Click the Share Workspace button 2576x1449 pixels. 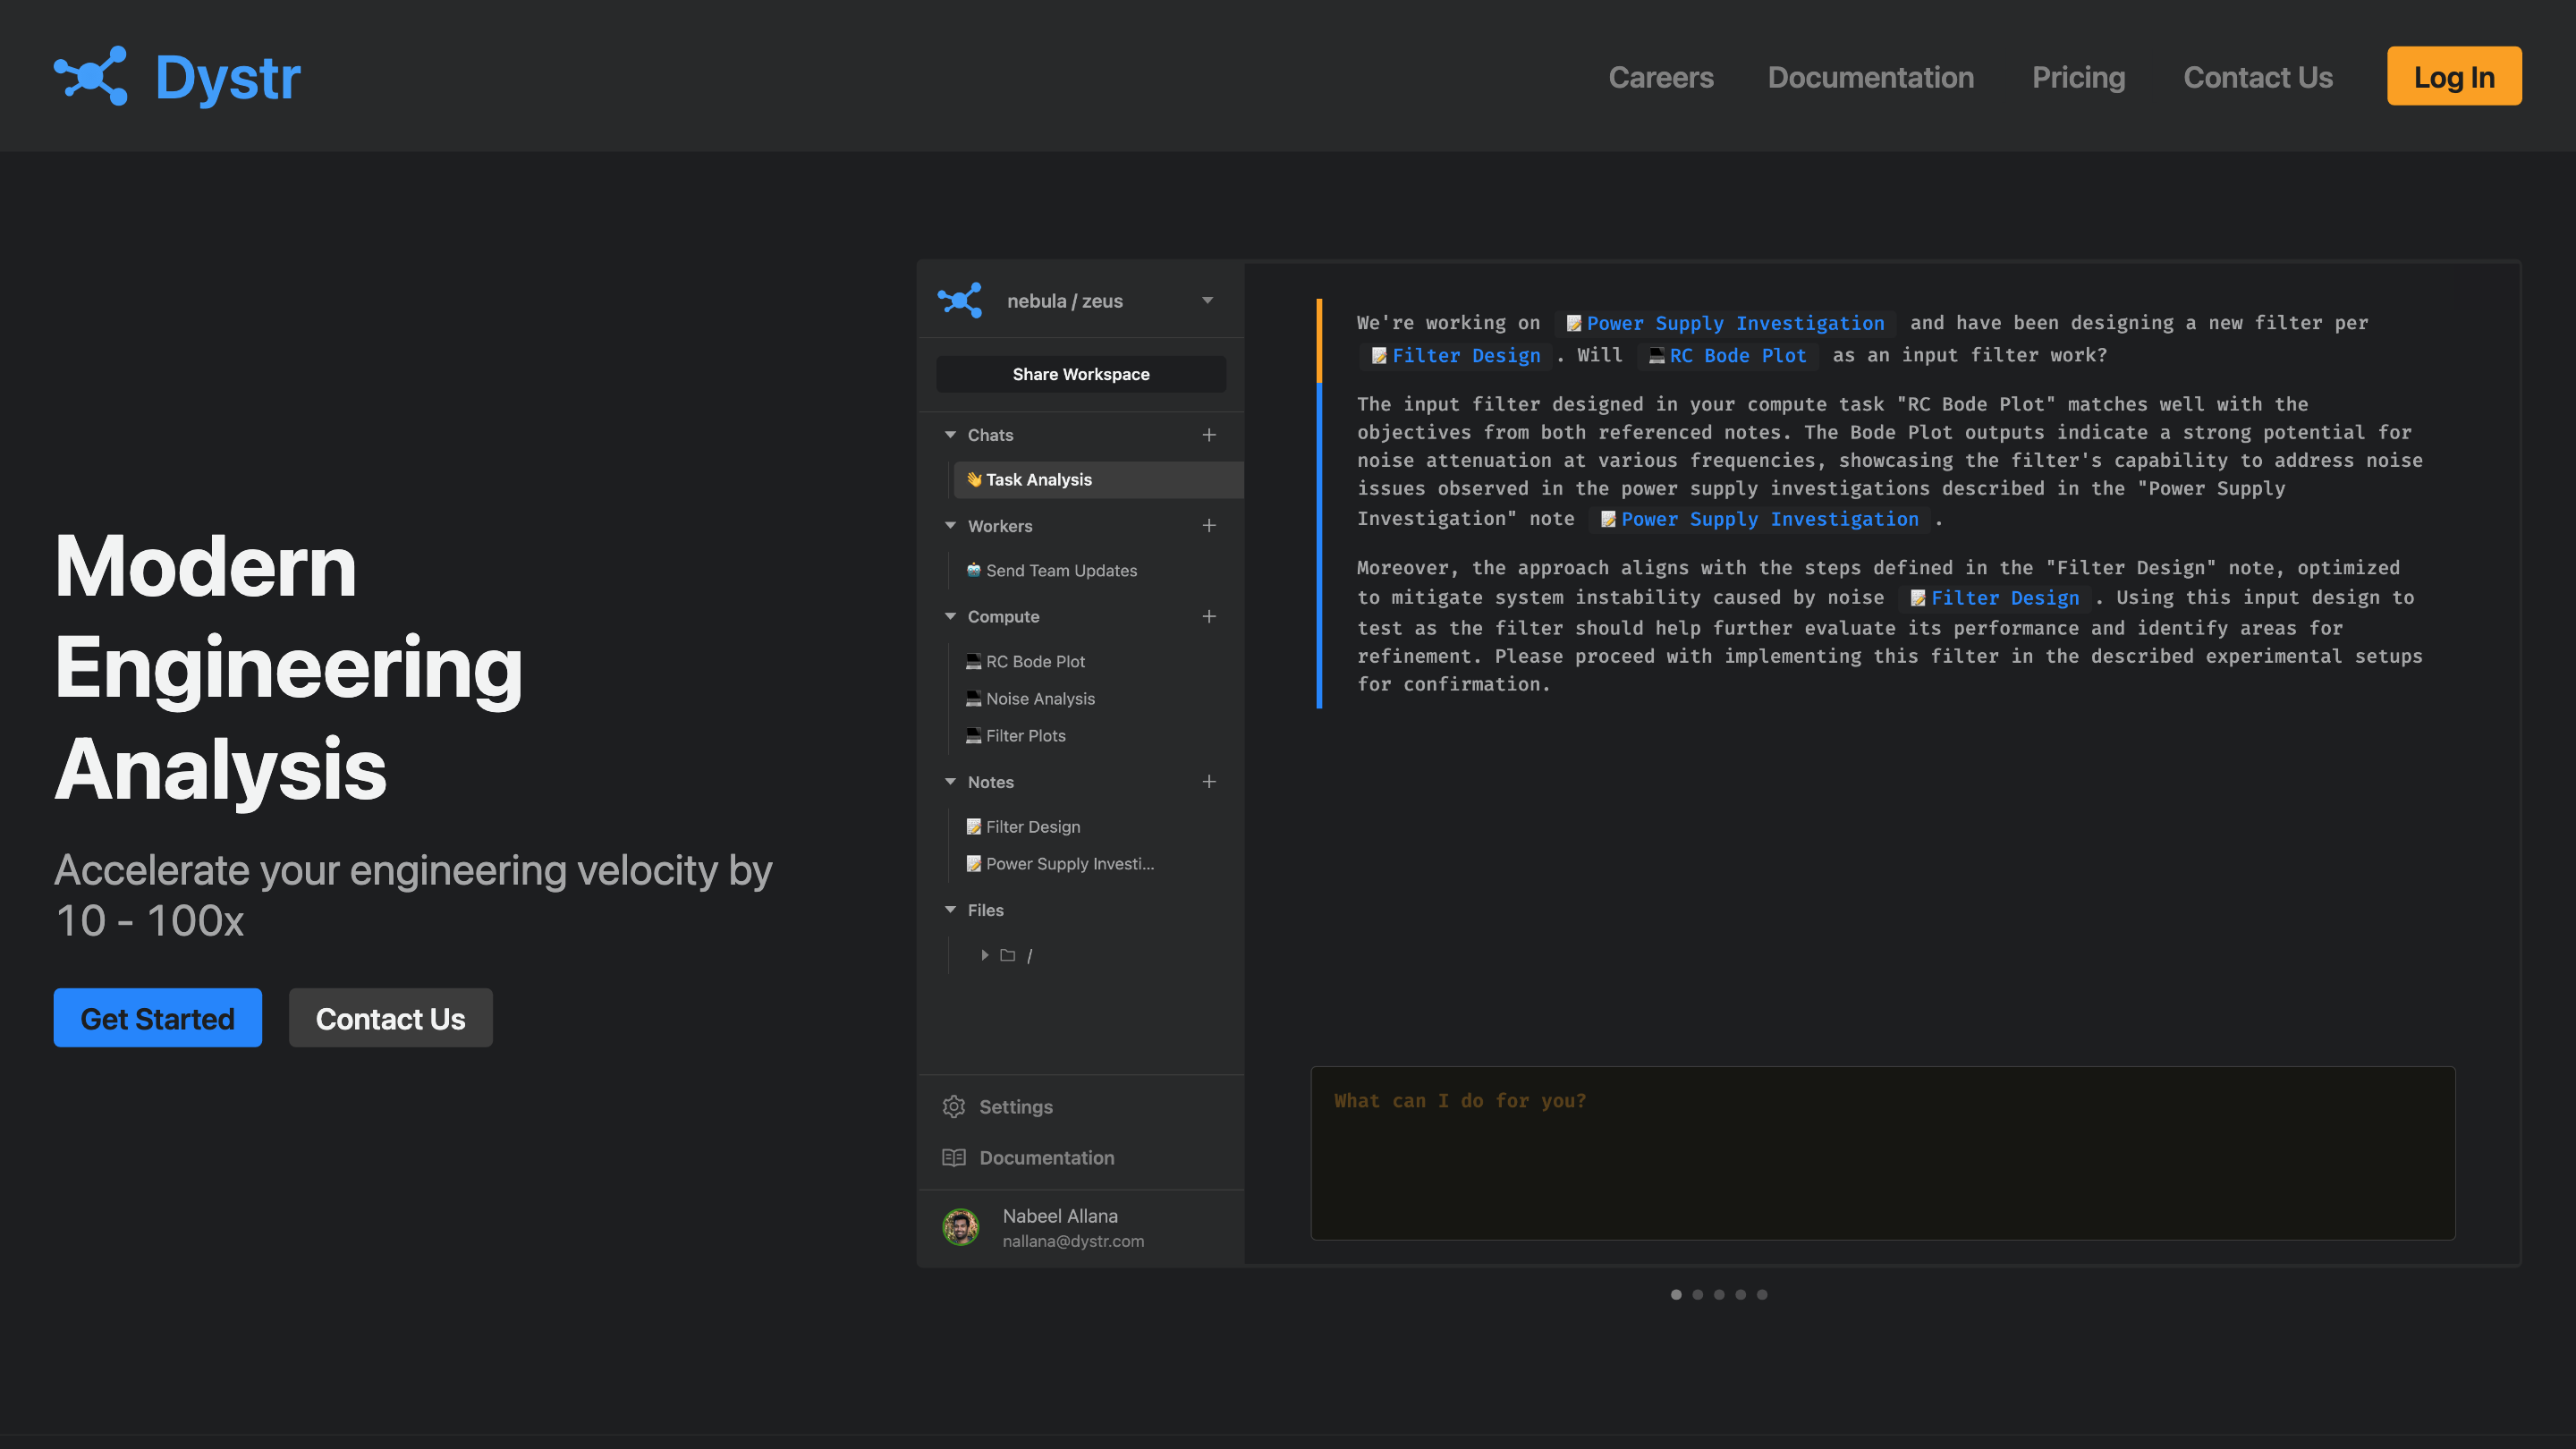click(x=1081, y=374)
